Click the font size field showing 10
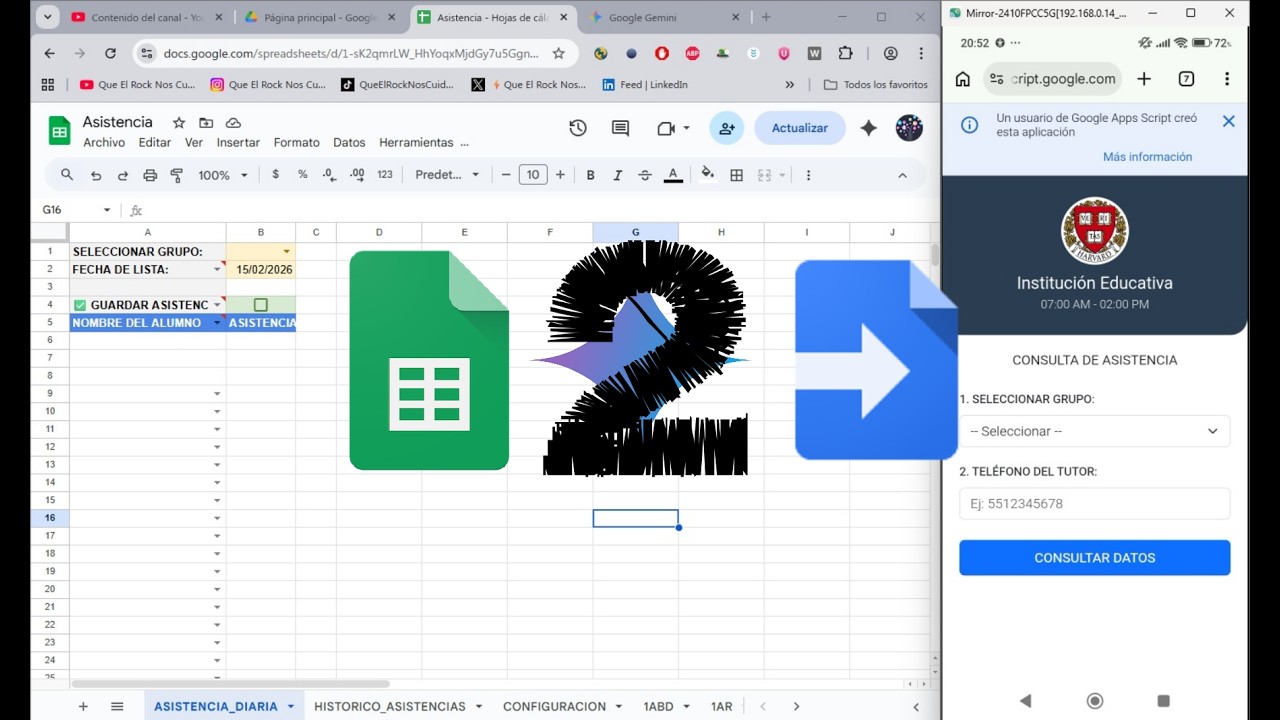 click(x=533, y=175)
